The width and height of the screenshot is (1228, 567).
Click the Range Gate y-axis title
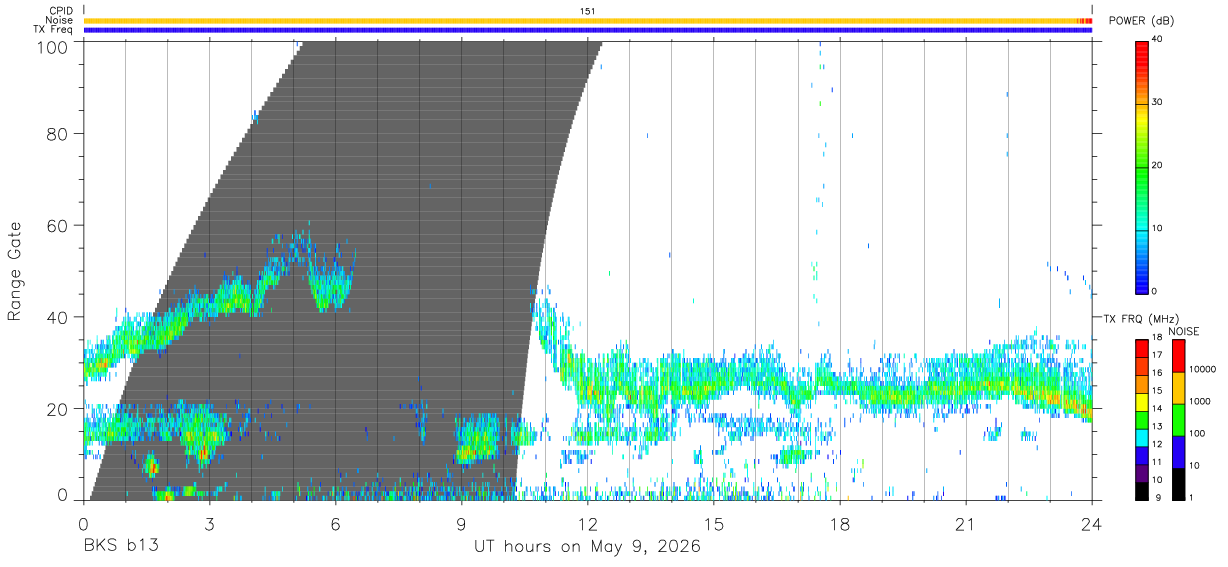click(15, 272)
